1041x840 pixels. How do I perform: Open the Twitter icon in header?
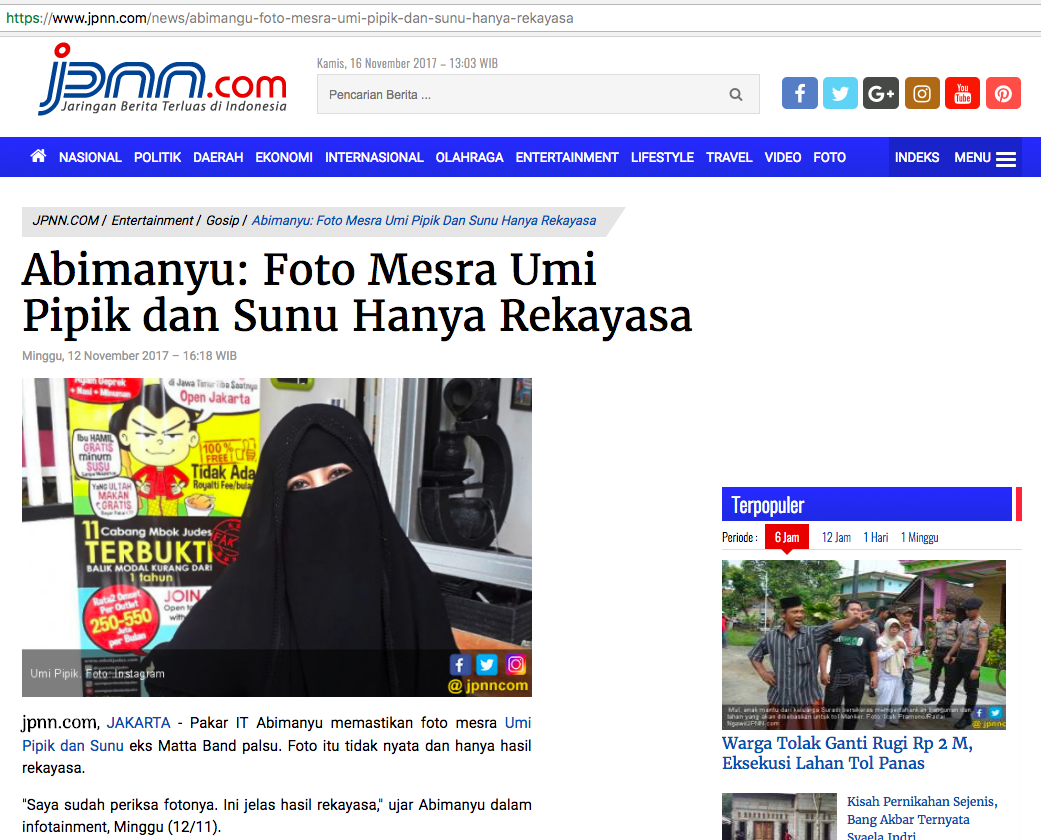pos(840,93)
